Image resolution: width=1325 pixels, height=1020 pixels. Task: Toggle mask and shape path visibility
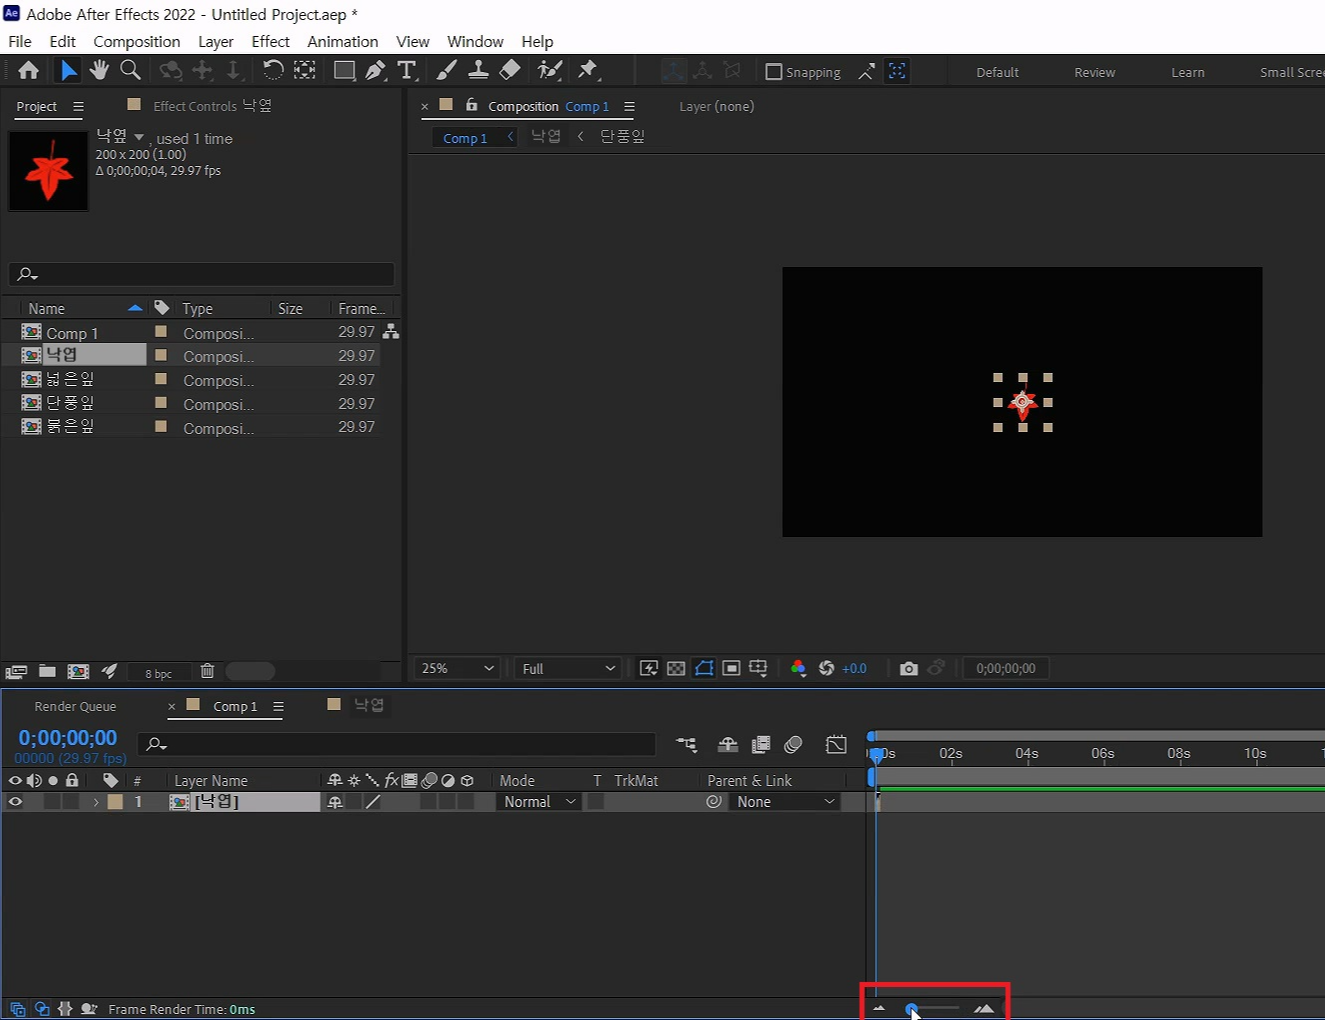coord(704,668)
